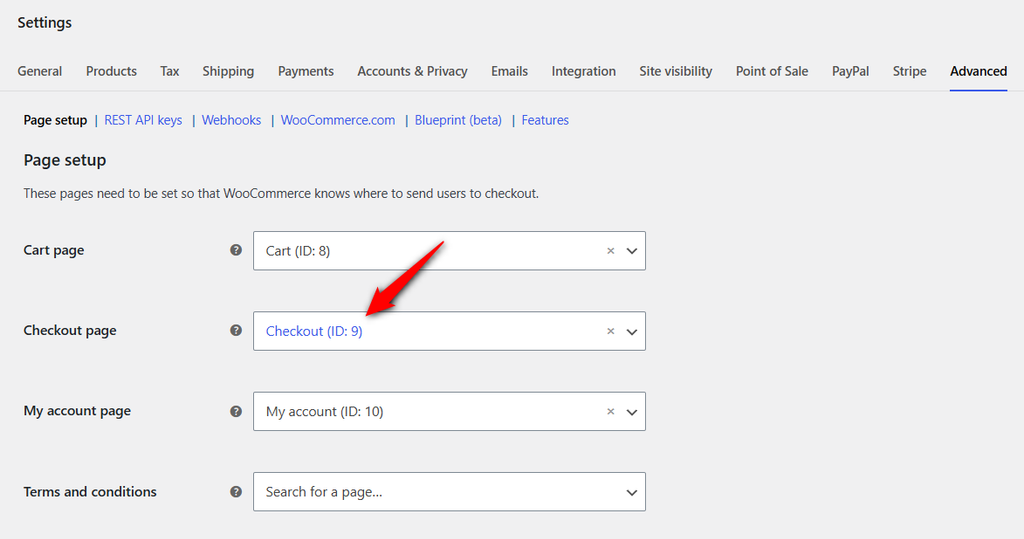Clear the My account (ID: 10) selection
The width and height of the screenshot is (1024, 539).
pyautogui.click(x=611, y=412)
